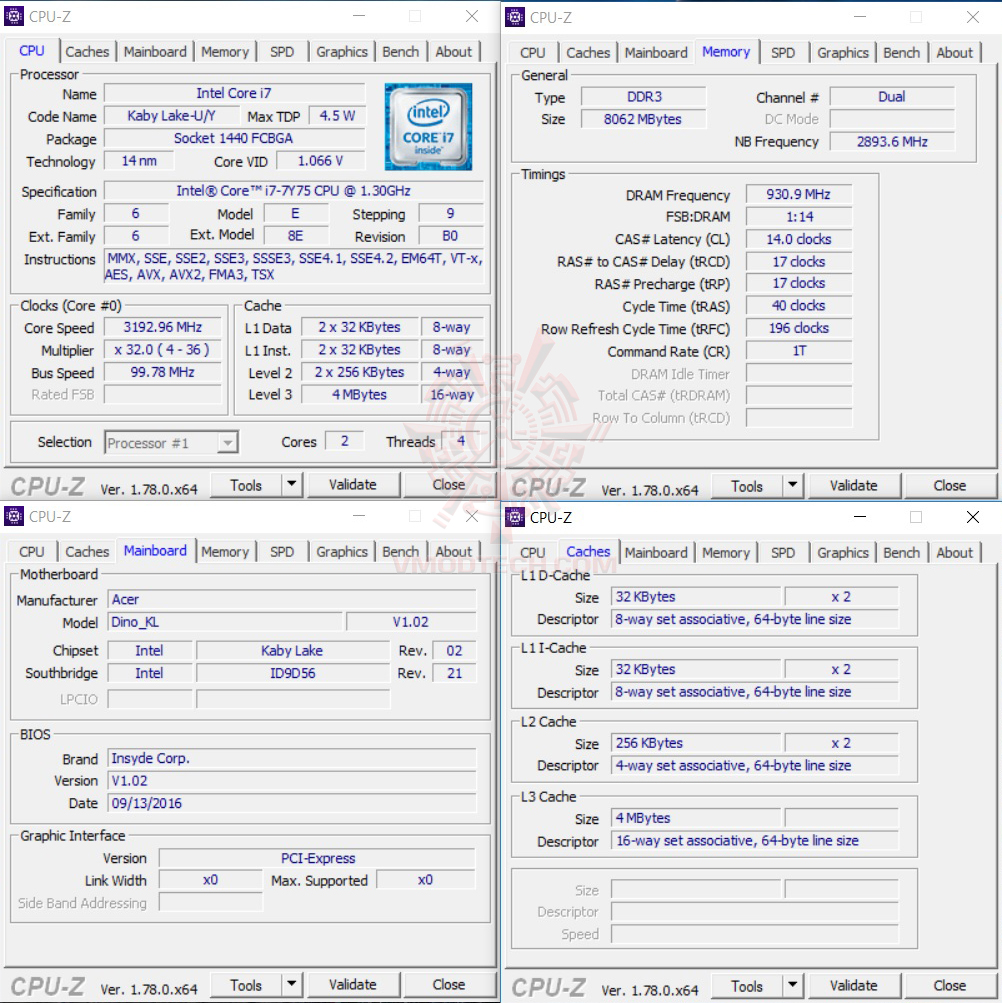This screenshot has height=1003, width=1002.
Task: Click Tools button in Memory tab window
Action: (x=747, y=486)
